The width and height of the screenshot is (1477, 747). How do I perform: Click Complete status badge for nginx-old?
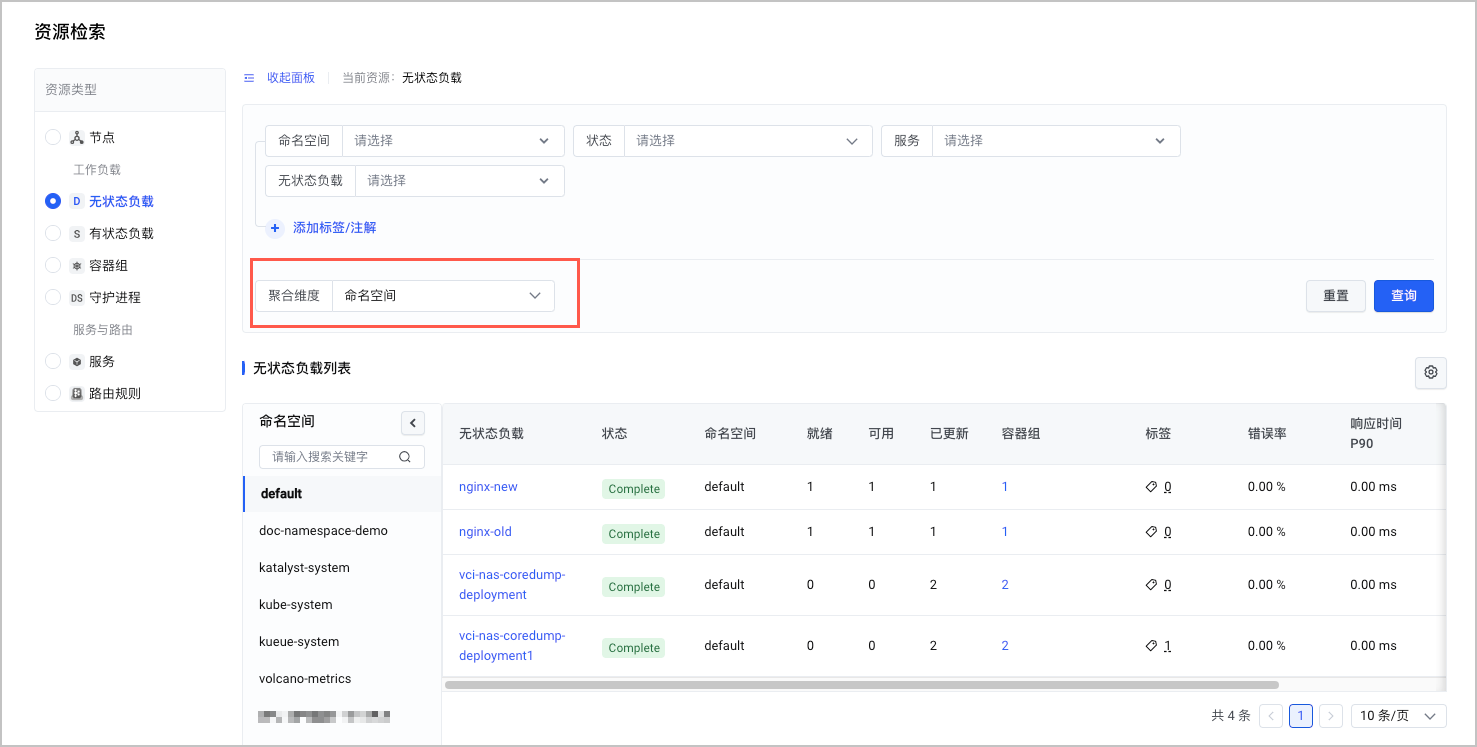point(634,534)
